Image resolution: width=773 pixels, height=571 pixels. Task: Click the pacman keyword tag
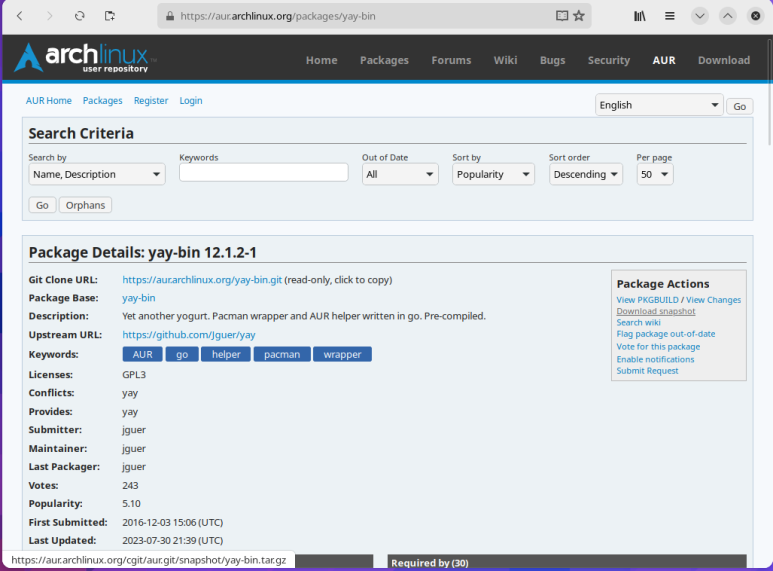pyautogui.click(x=282, y=354)
